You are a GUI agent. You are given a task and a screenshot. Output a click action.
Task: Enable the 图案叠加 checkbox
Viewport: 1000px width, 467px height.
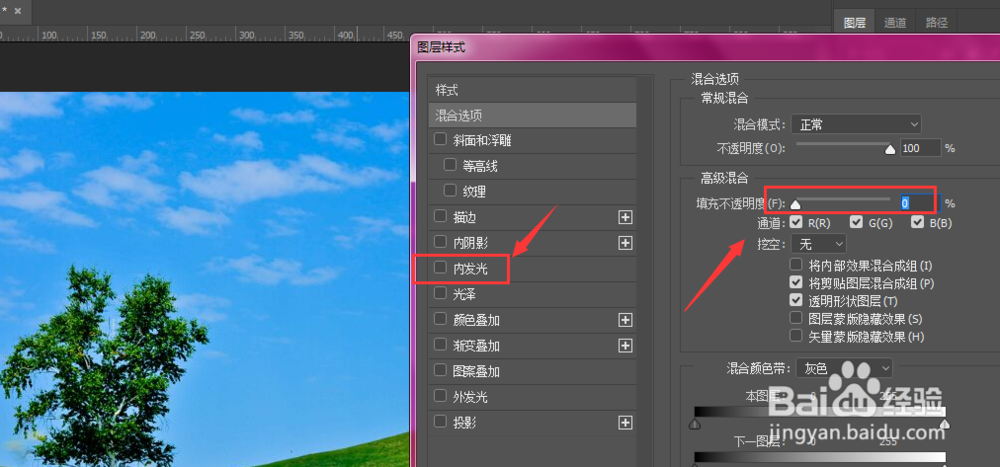440,370
